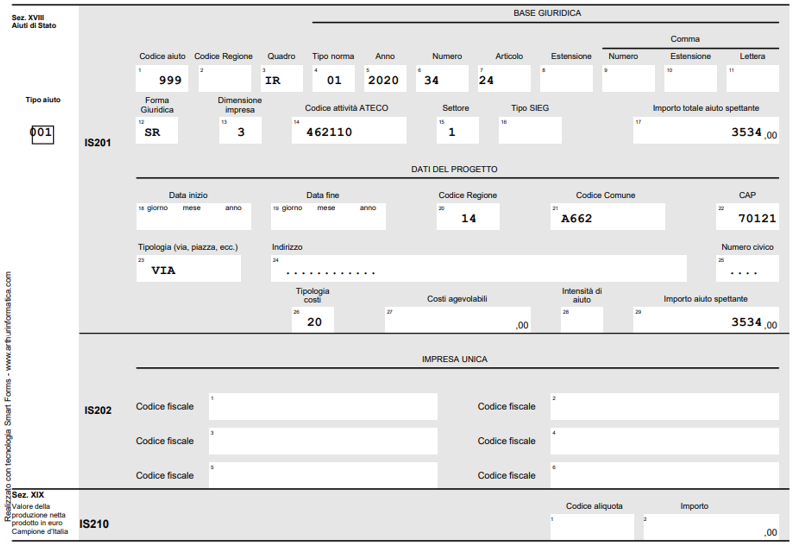This screenshot has width=793, height=548.
Task: Click IS202 Codice fiscale field number 2
Action: pos(665,406)
